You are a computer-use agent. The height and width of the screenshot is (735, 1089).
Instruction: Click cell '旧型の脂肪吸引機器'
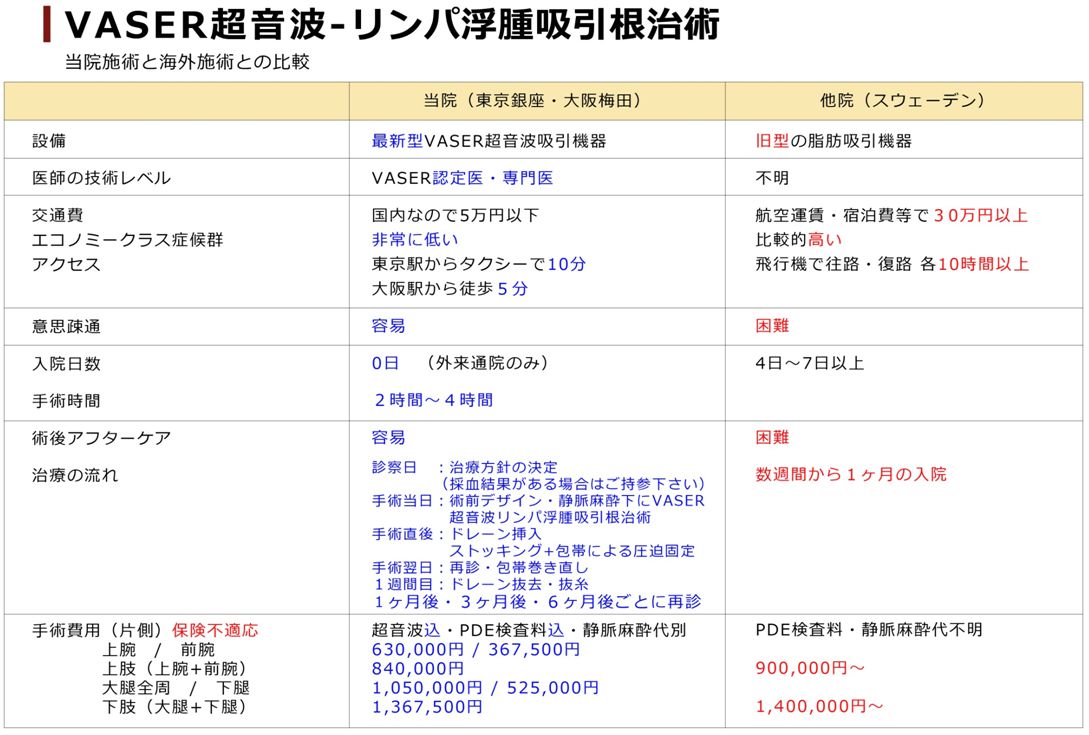click(x=833, y=141)
